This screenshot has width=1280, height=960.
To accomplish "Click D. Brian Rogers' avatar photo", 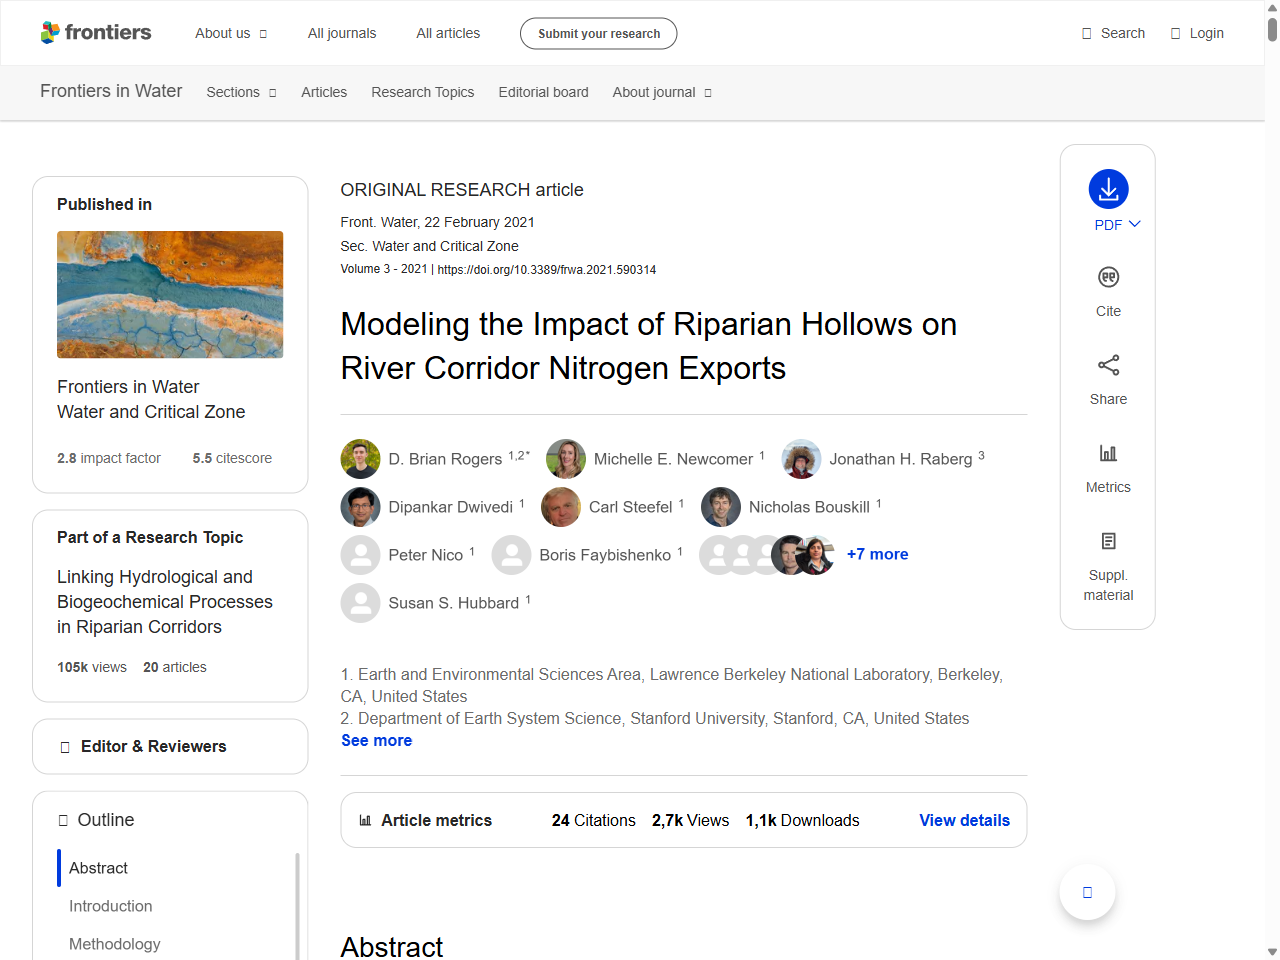I will [x=360, y=459].
